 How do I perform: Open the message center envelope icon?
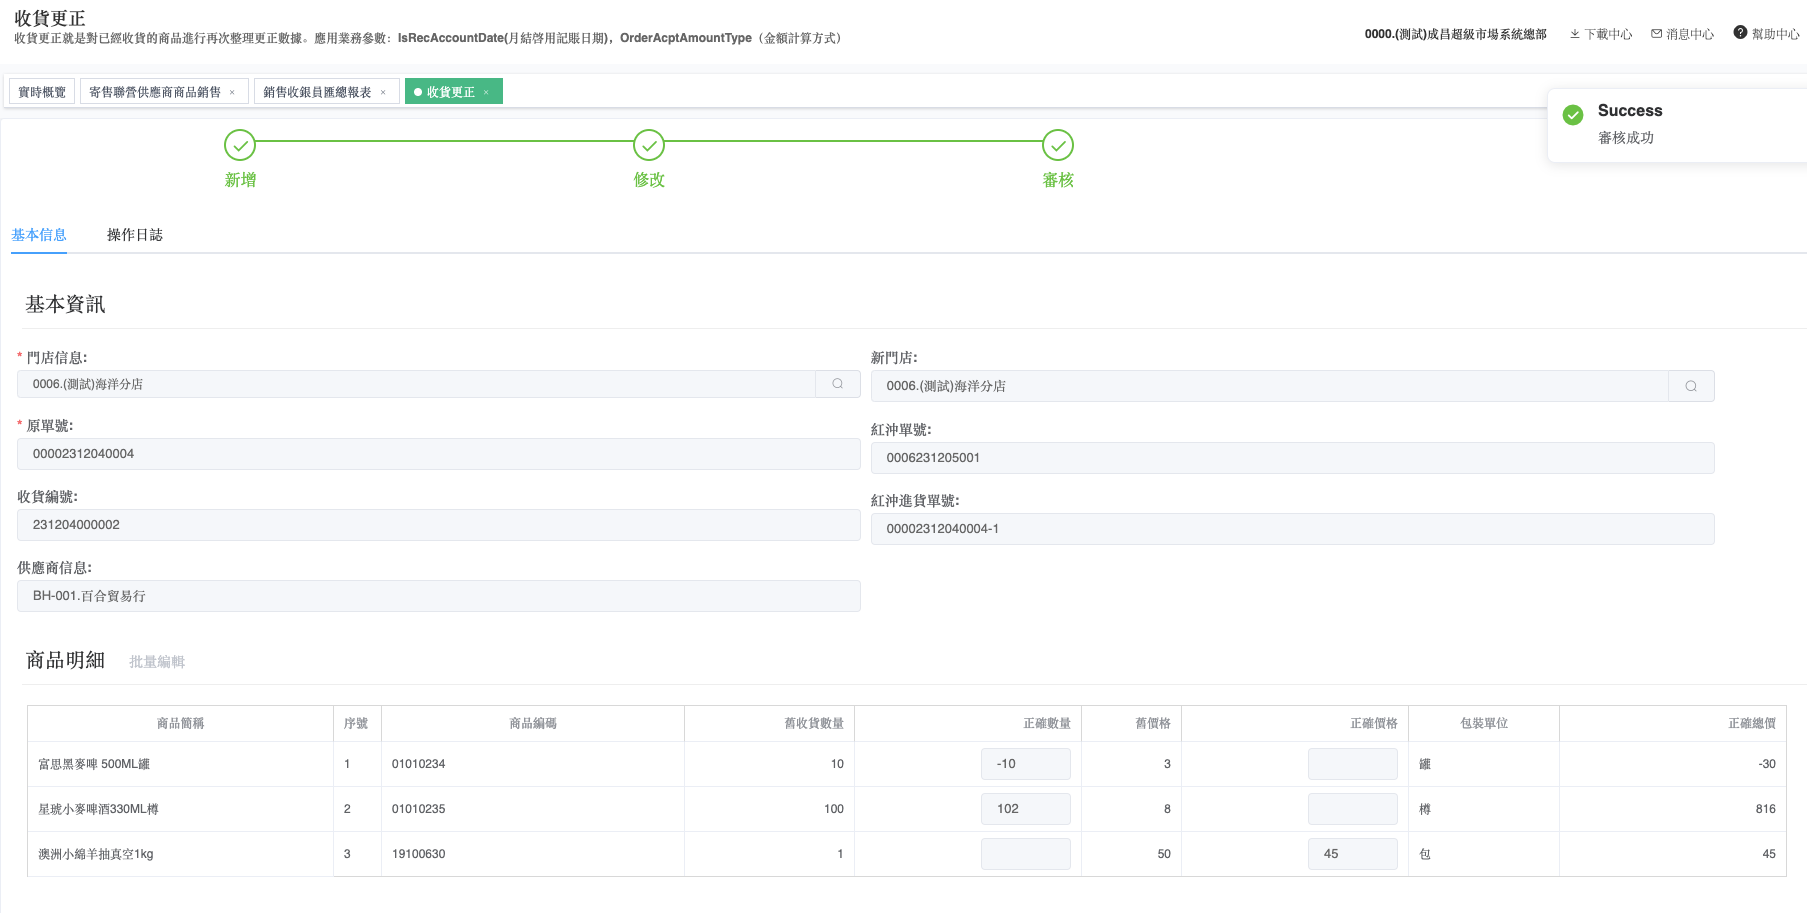click(x=1656, y=34)
